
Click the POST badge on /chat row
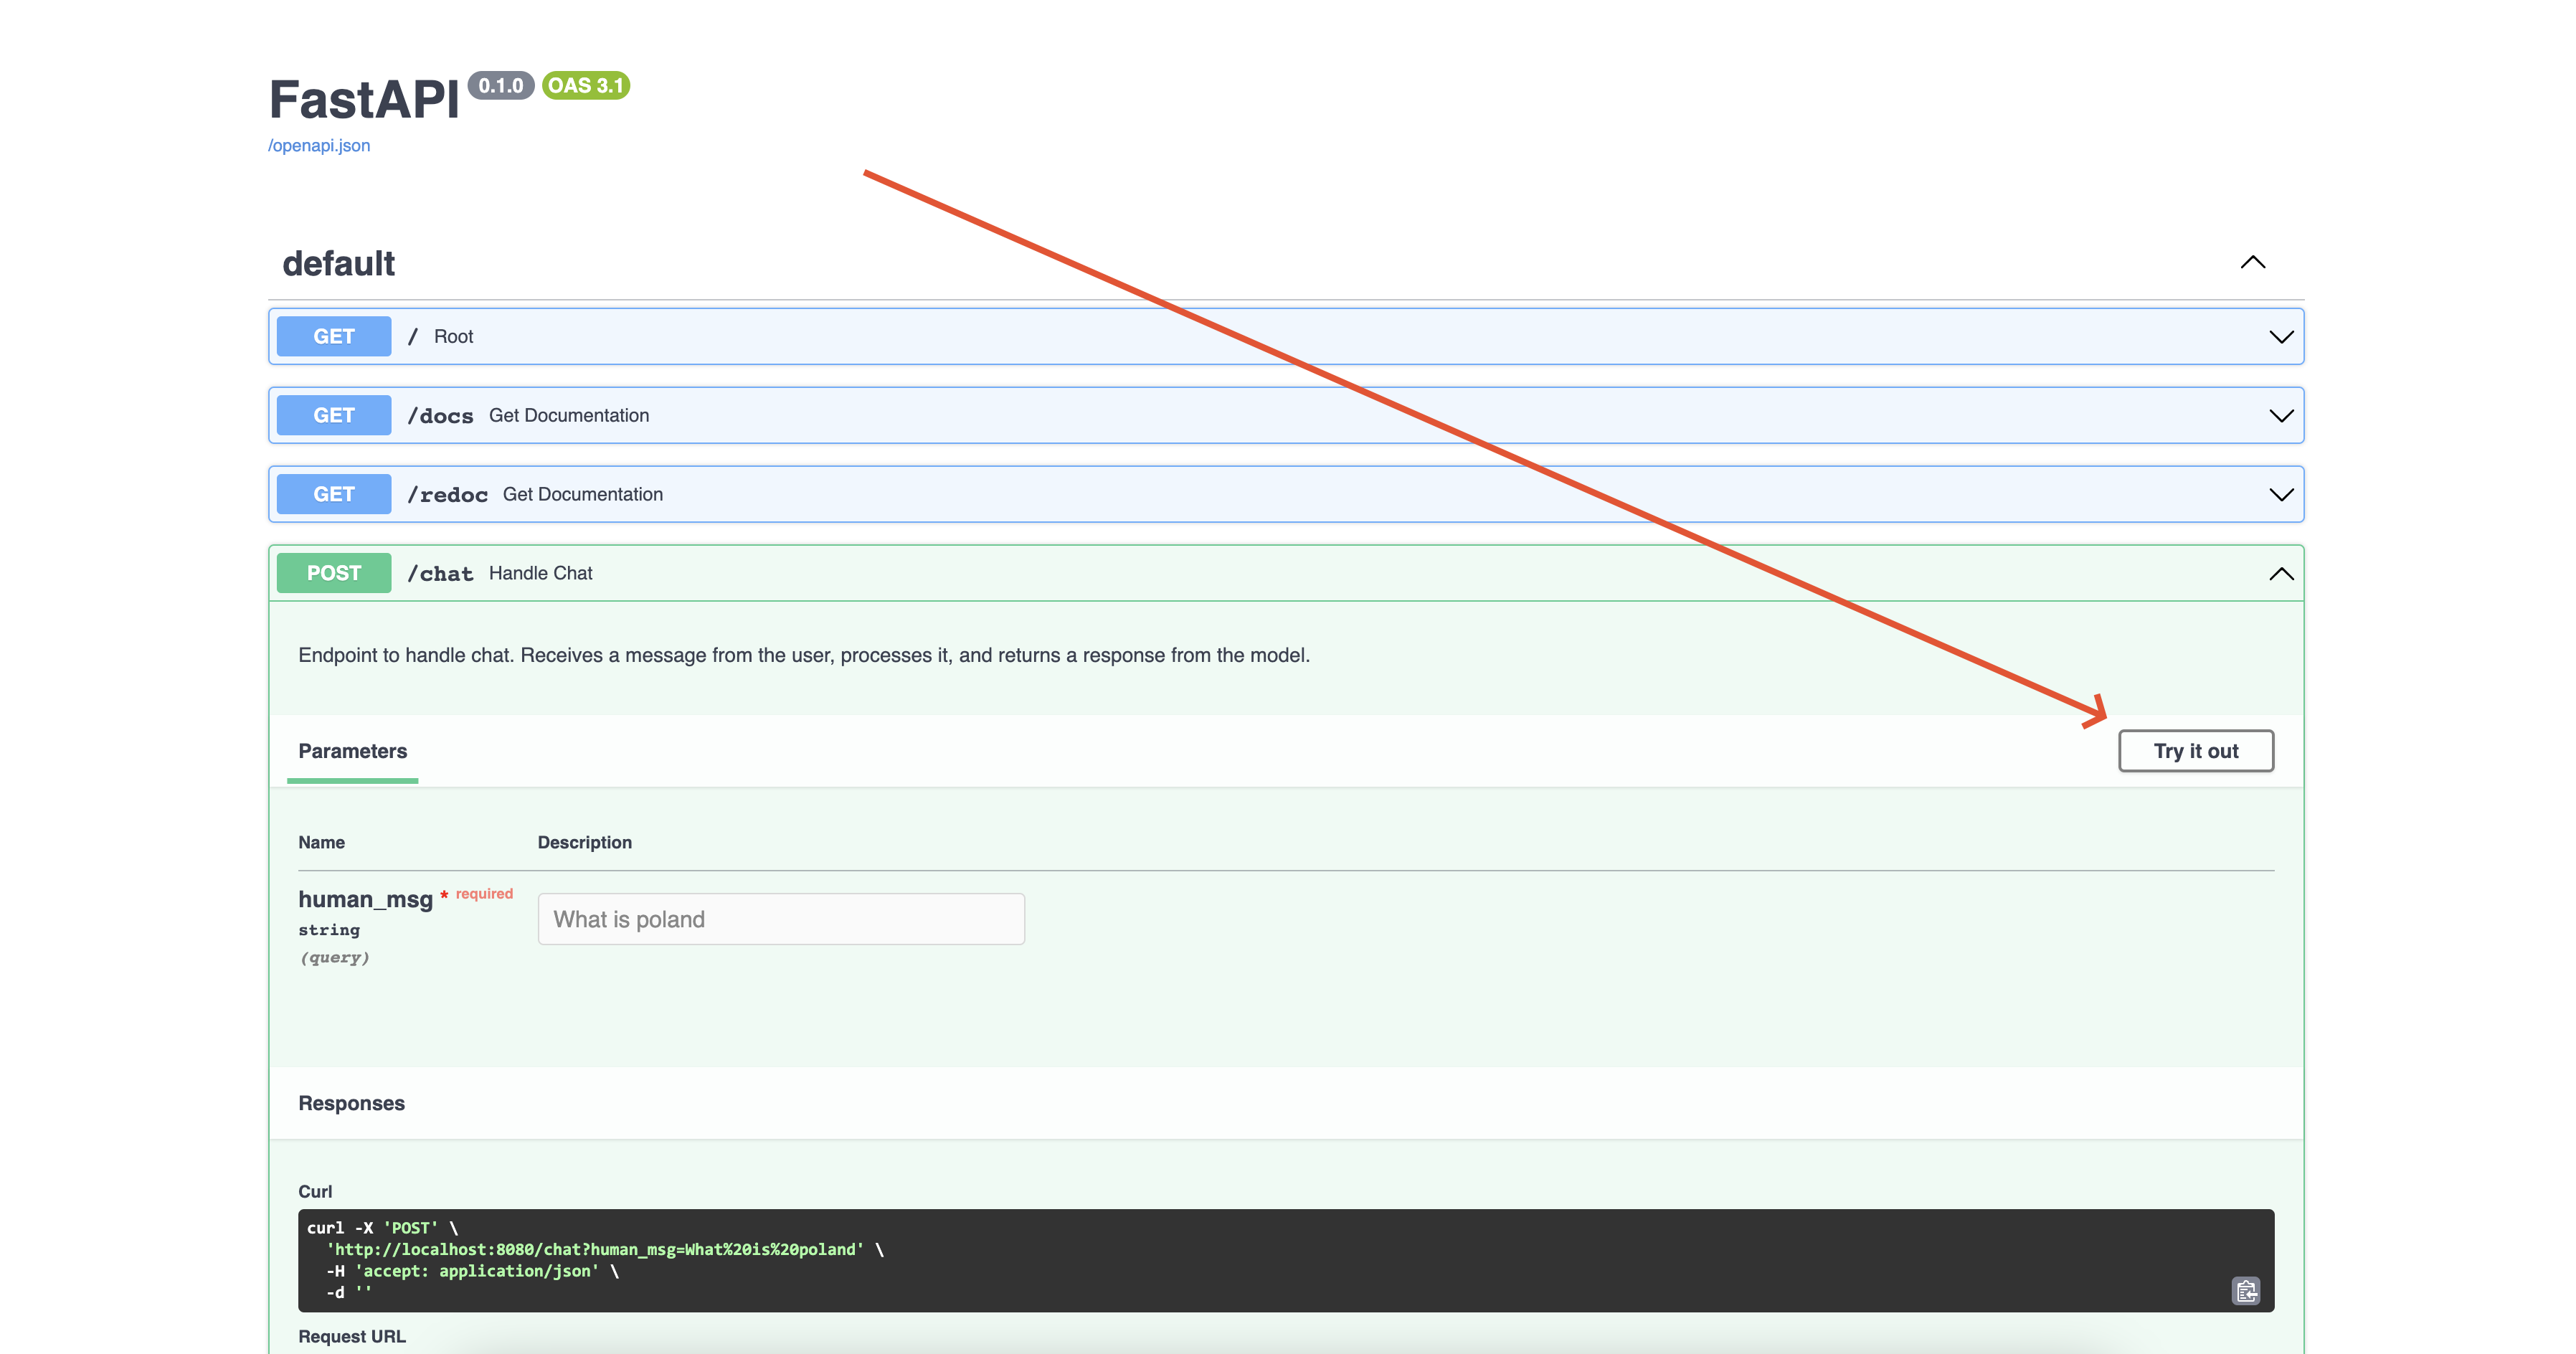334,574
